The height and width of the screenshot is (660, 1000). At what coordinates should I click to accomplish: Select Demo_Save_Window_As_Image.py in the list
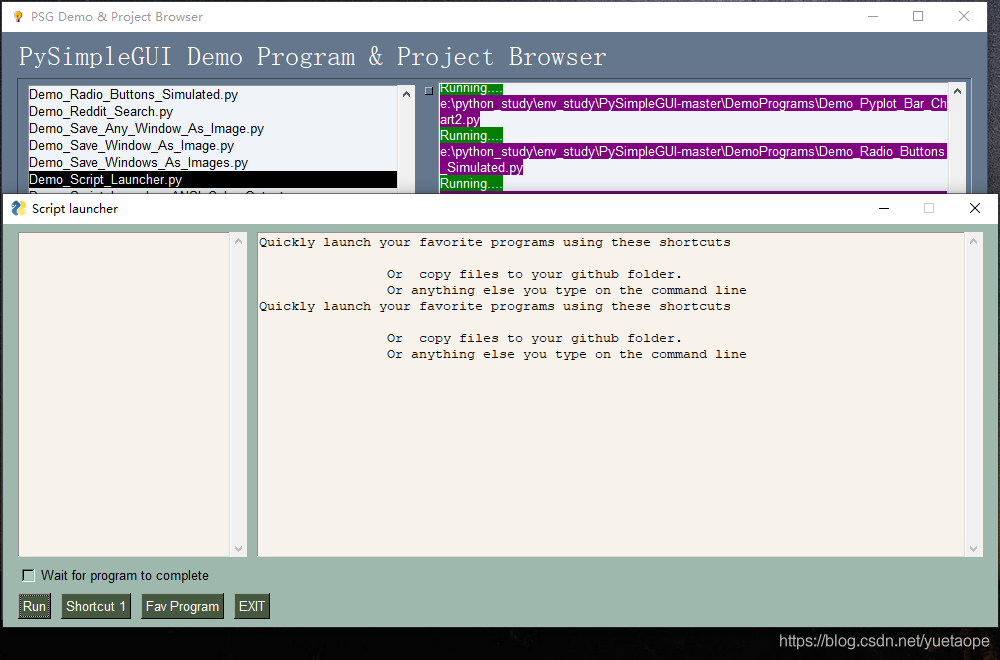point(212,146)
